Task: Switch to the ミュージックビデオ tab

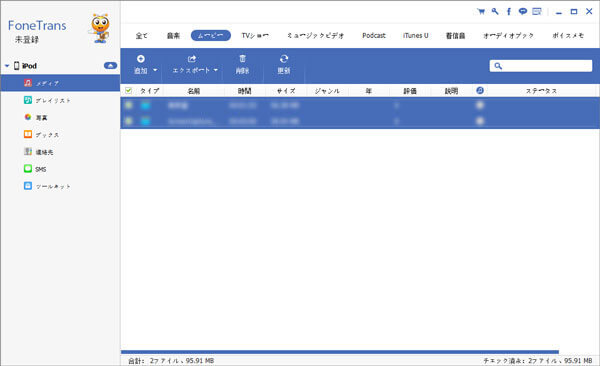Action: [316, 36]
